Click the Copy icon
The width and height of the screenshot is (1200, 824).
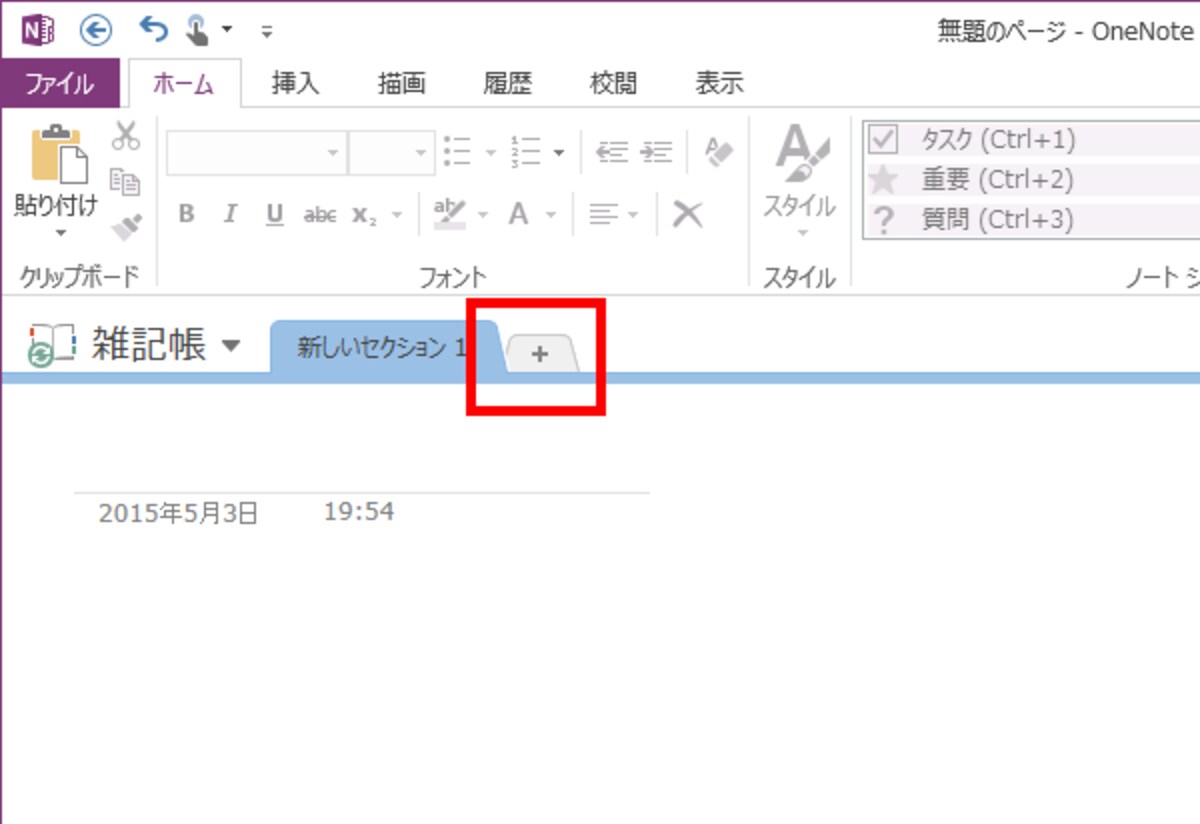tap(125, 181)
